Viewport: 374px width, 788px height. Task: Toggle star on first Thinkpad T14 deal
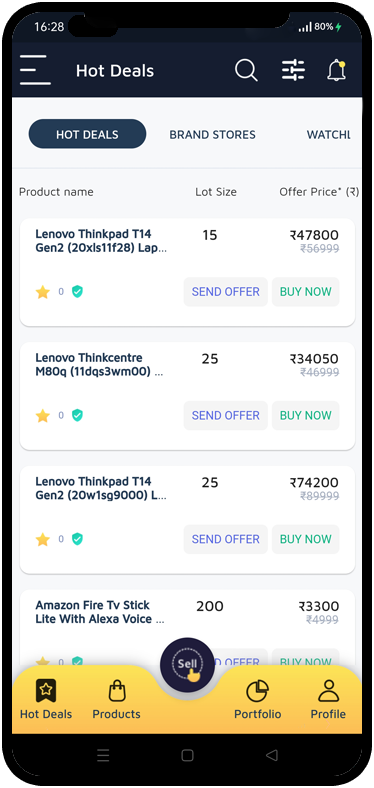pos(43,292)
